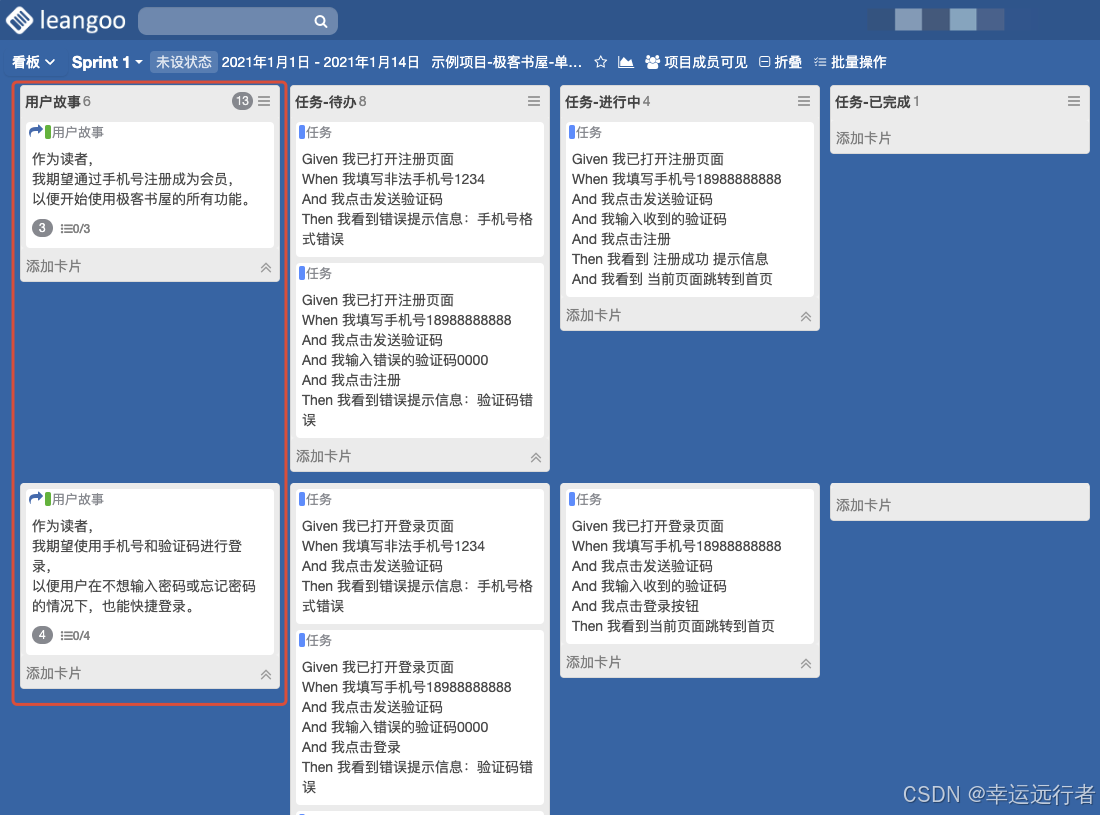Add card in top 任务-已完成 cell
The image size is (1100, 815).
coord(864,138)
